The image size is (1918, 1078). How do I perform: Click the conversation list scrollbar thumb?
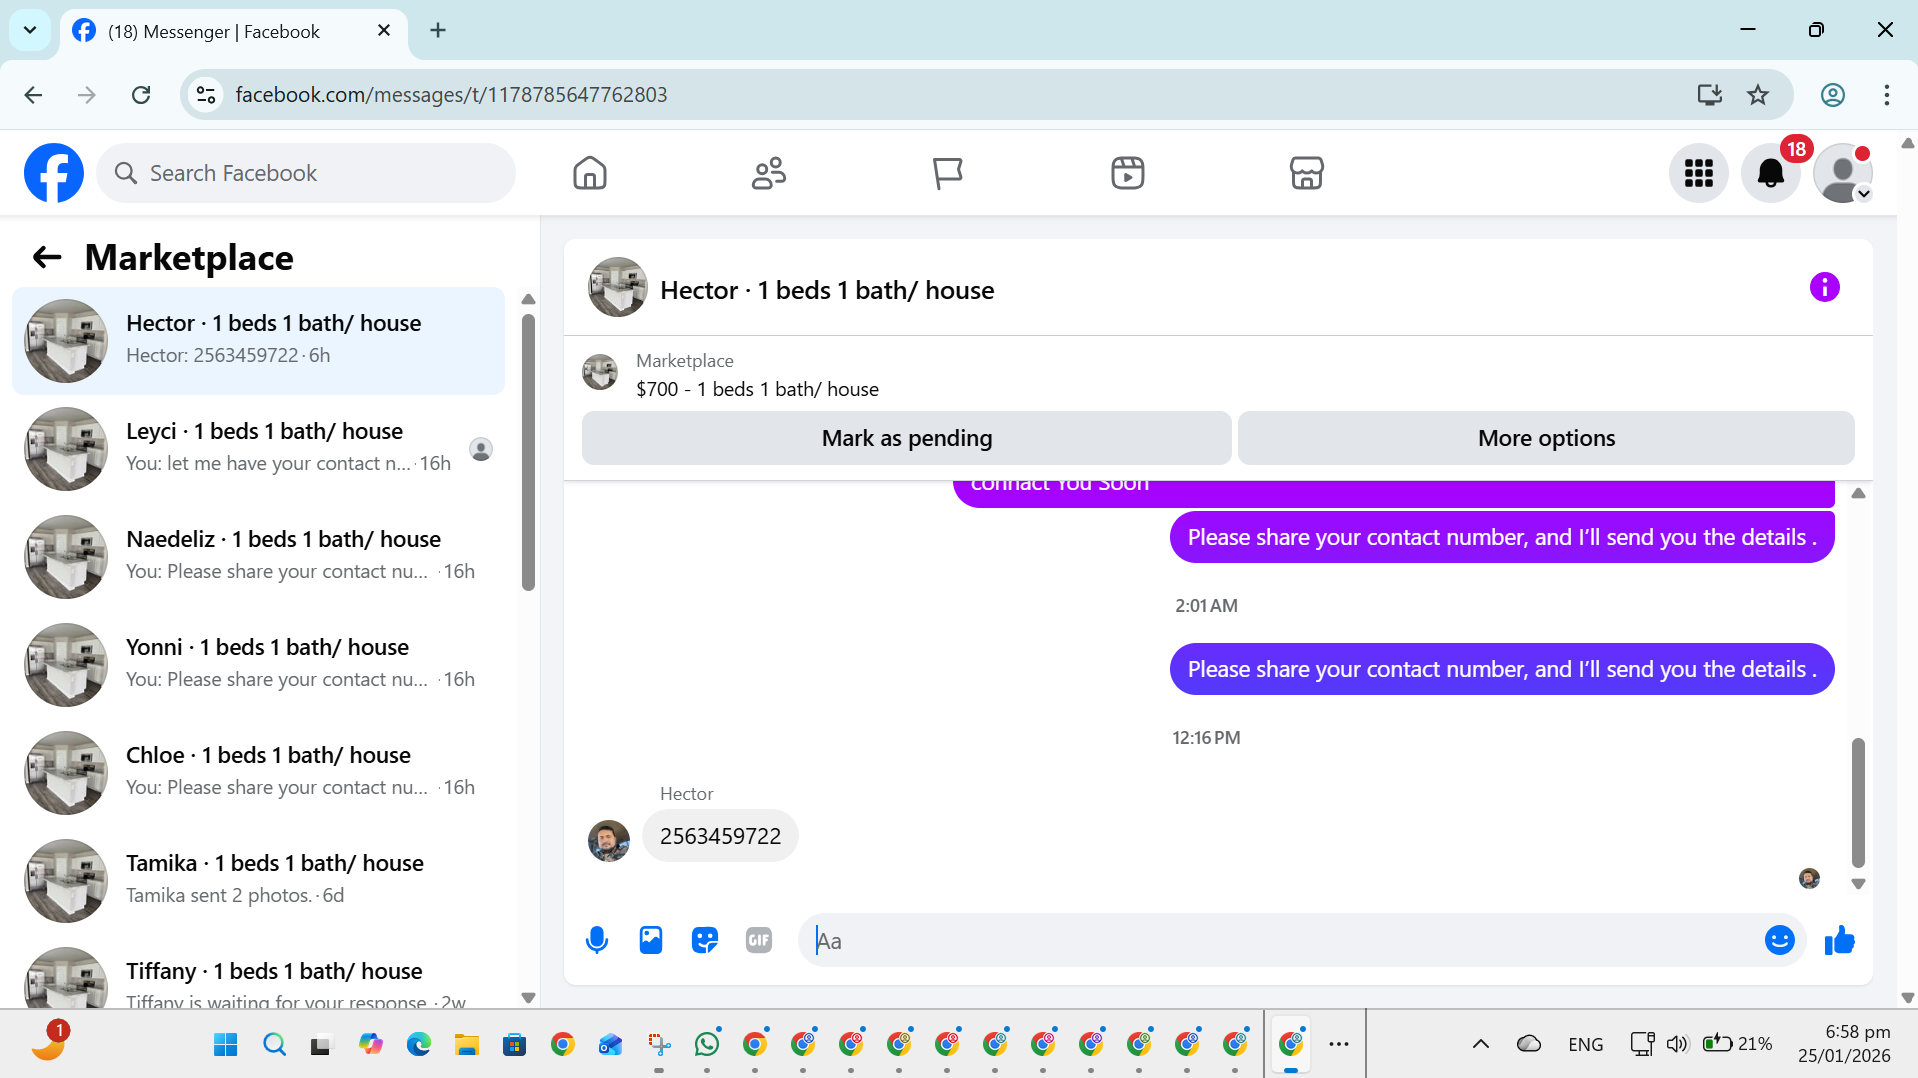[528, 452]
